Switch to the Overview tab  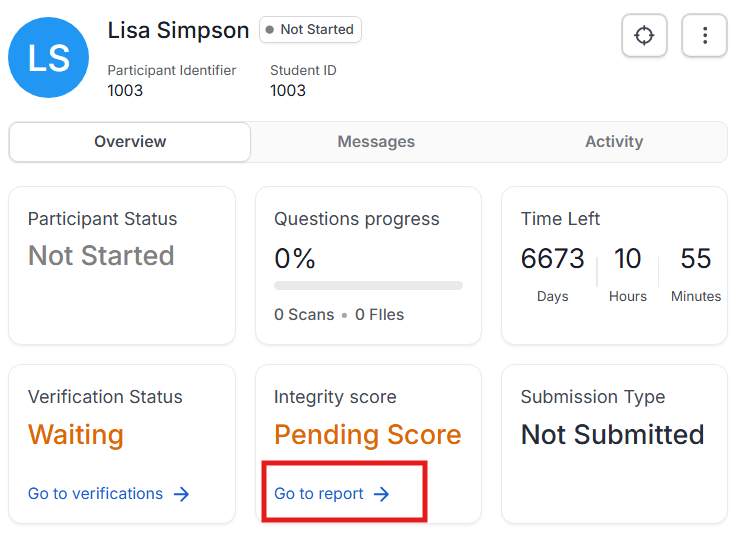(x=130, y=142)
